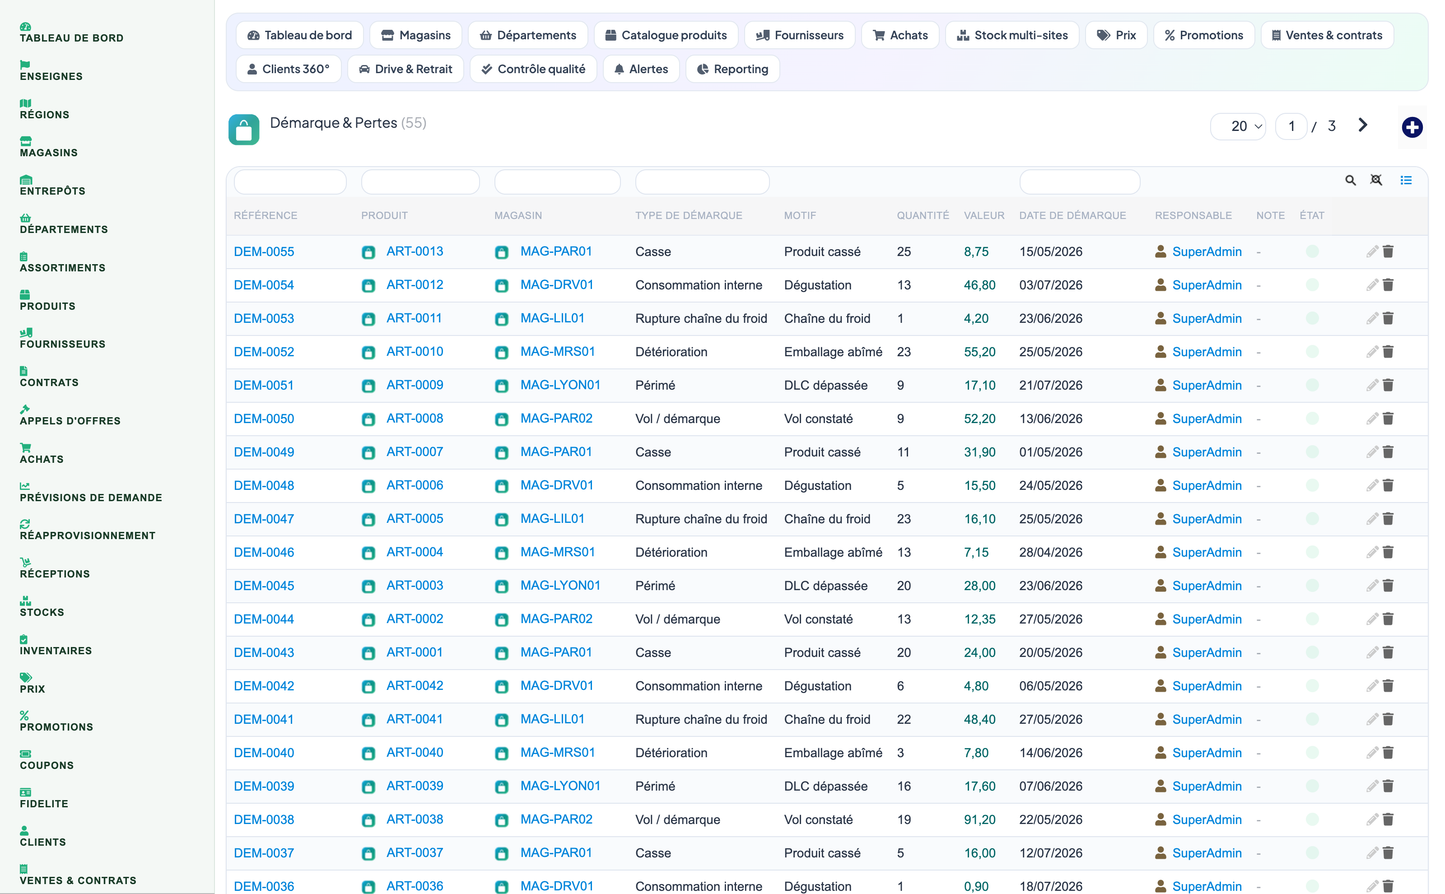This screenshot has width=1445, height=894.
Task: Click the Démarque & Pertes shopping bag icon
Action: pyautogui.click(x=244, y=129)
